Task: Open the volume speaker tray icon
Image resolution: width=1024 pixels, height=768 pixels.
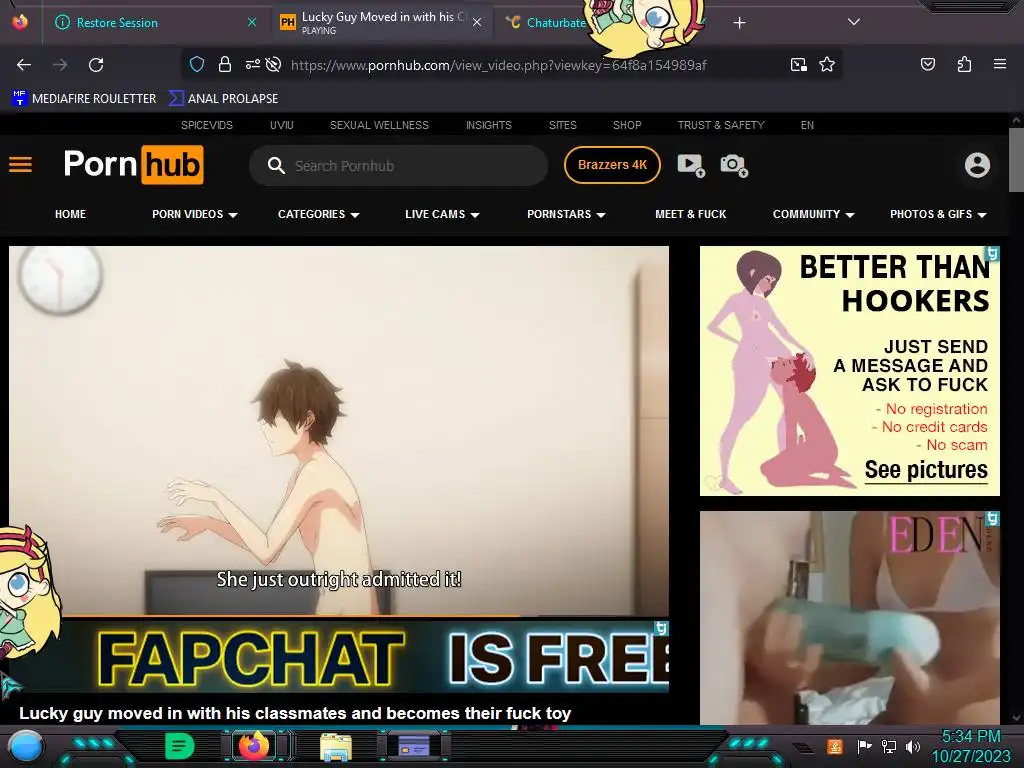Action: pos(912,746)
